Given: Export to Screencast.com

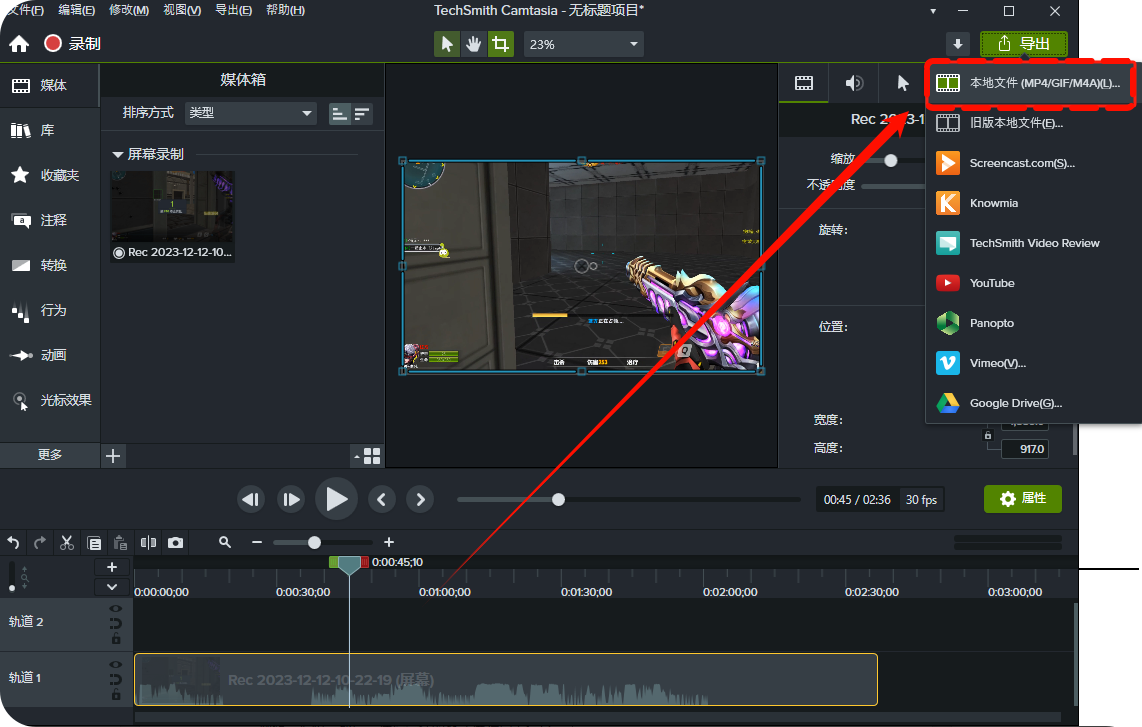Looking at the screenshot, I should pos(1032,163).
